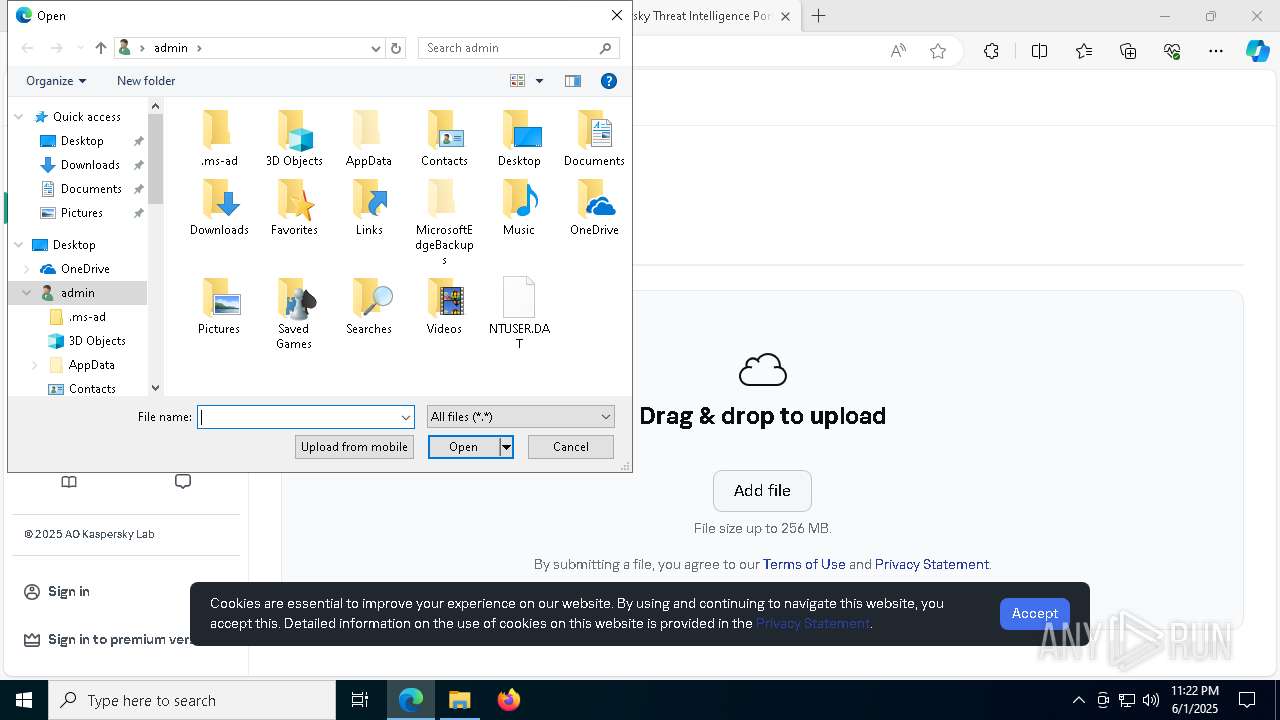
Task: Select the Pictures folder in file list
Action: tap(219, 306)
